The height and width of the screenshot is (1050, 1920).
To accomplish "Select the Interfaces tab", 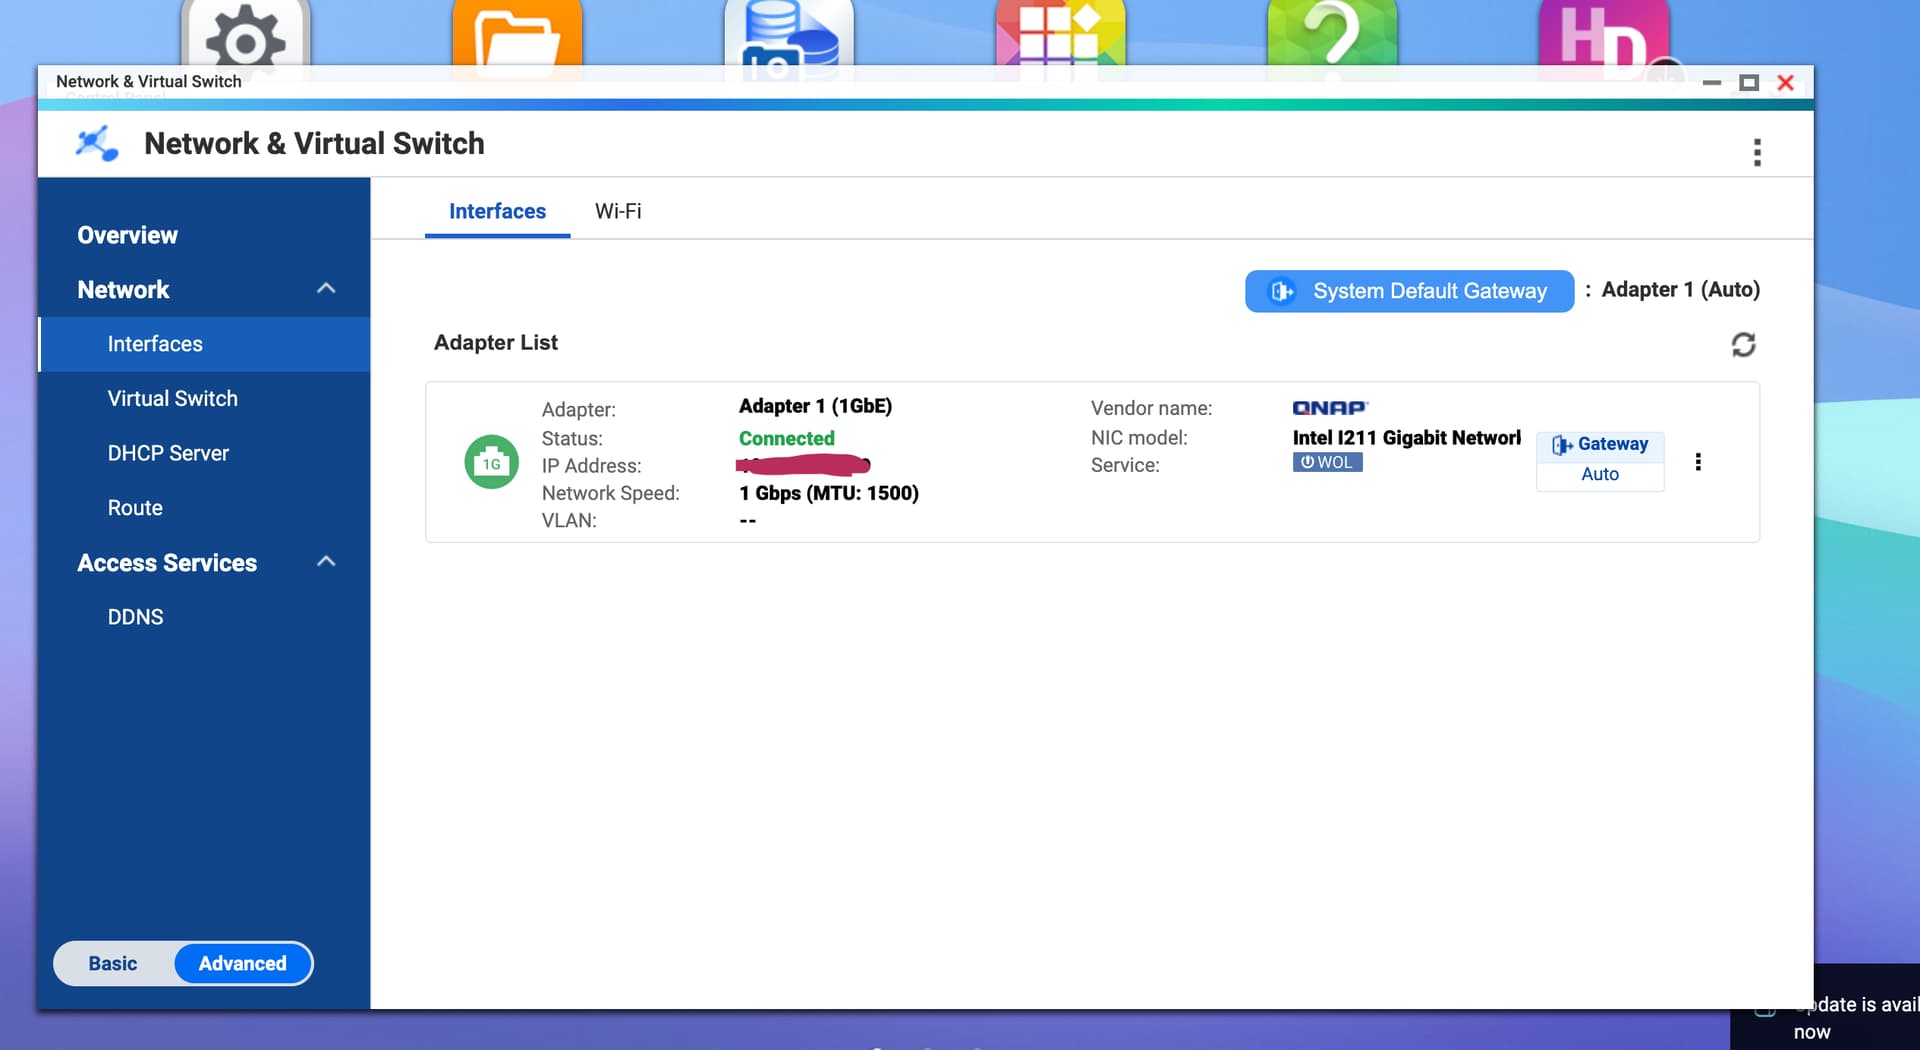I will coord(497,211).
